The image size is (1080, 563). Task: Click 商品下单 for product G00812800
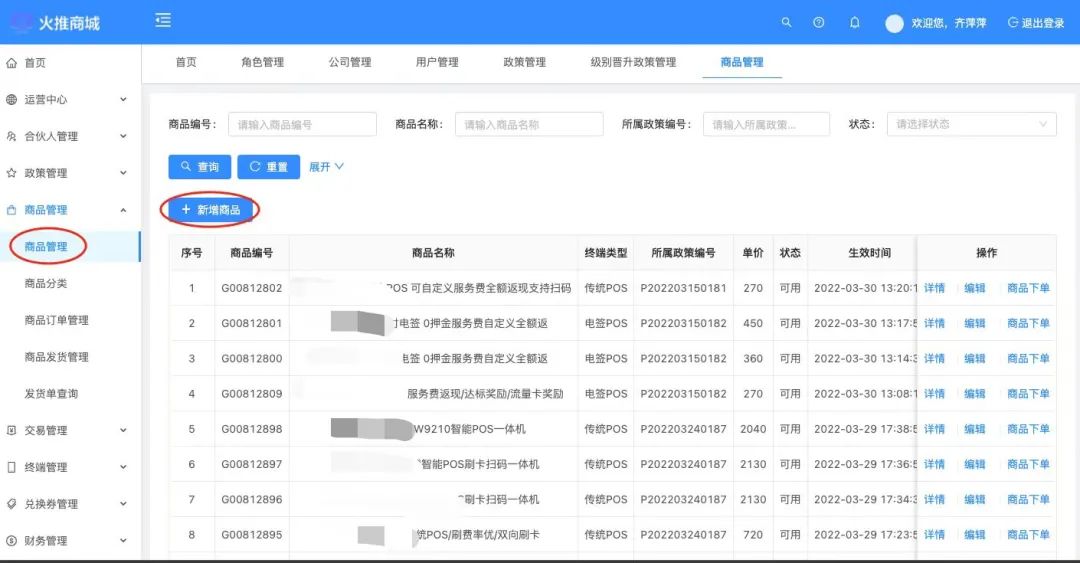tap(1028, 358)
